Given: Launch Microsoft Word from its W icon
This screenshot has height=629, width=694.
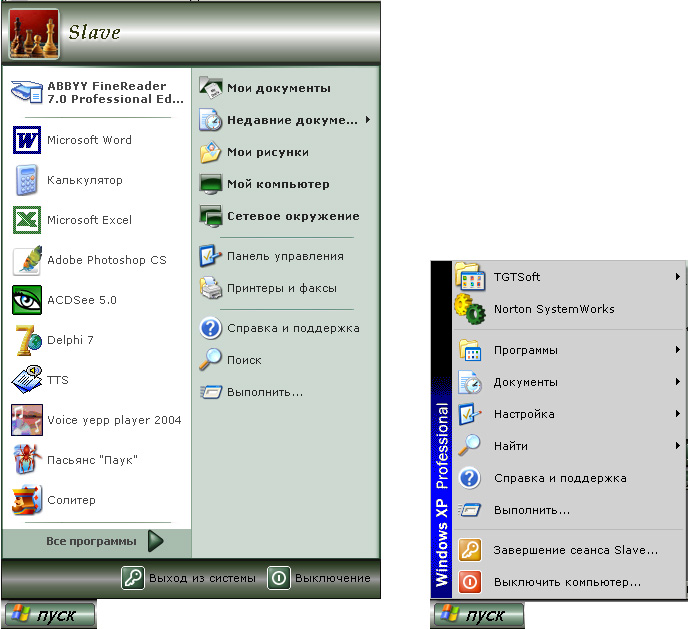Looking at the screenshot, I should pyautogui.click(x=27, y=140).
